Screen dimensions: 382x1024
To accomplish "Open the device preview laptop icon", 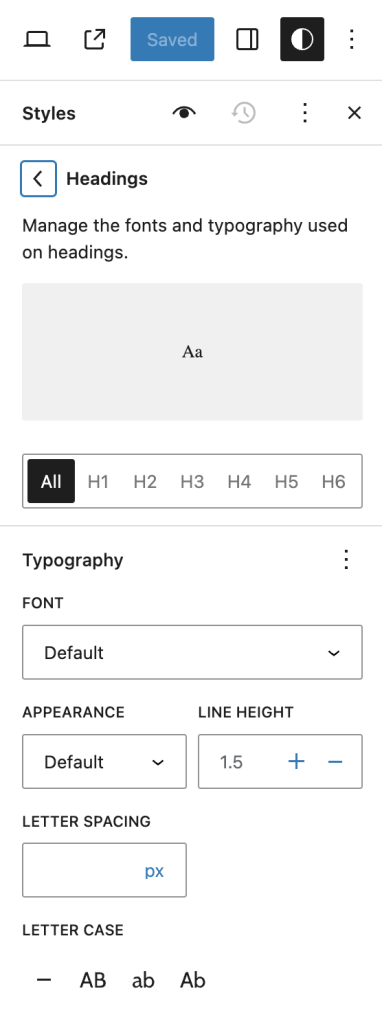I will pos(37,39).
